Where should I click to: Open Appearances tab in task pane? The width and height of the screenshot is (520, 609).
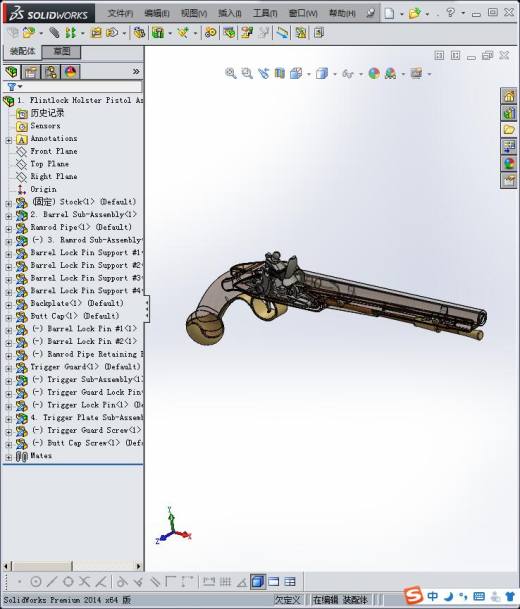point(509,164)
